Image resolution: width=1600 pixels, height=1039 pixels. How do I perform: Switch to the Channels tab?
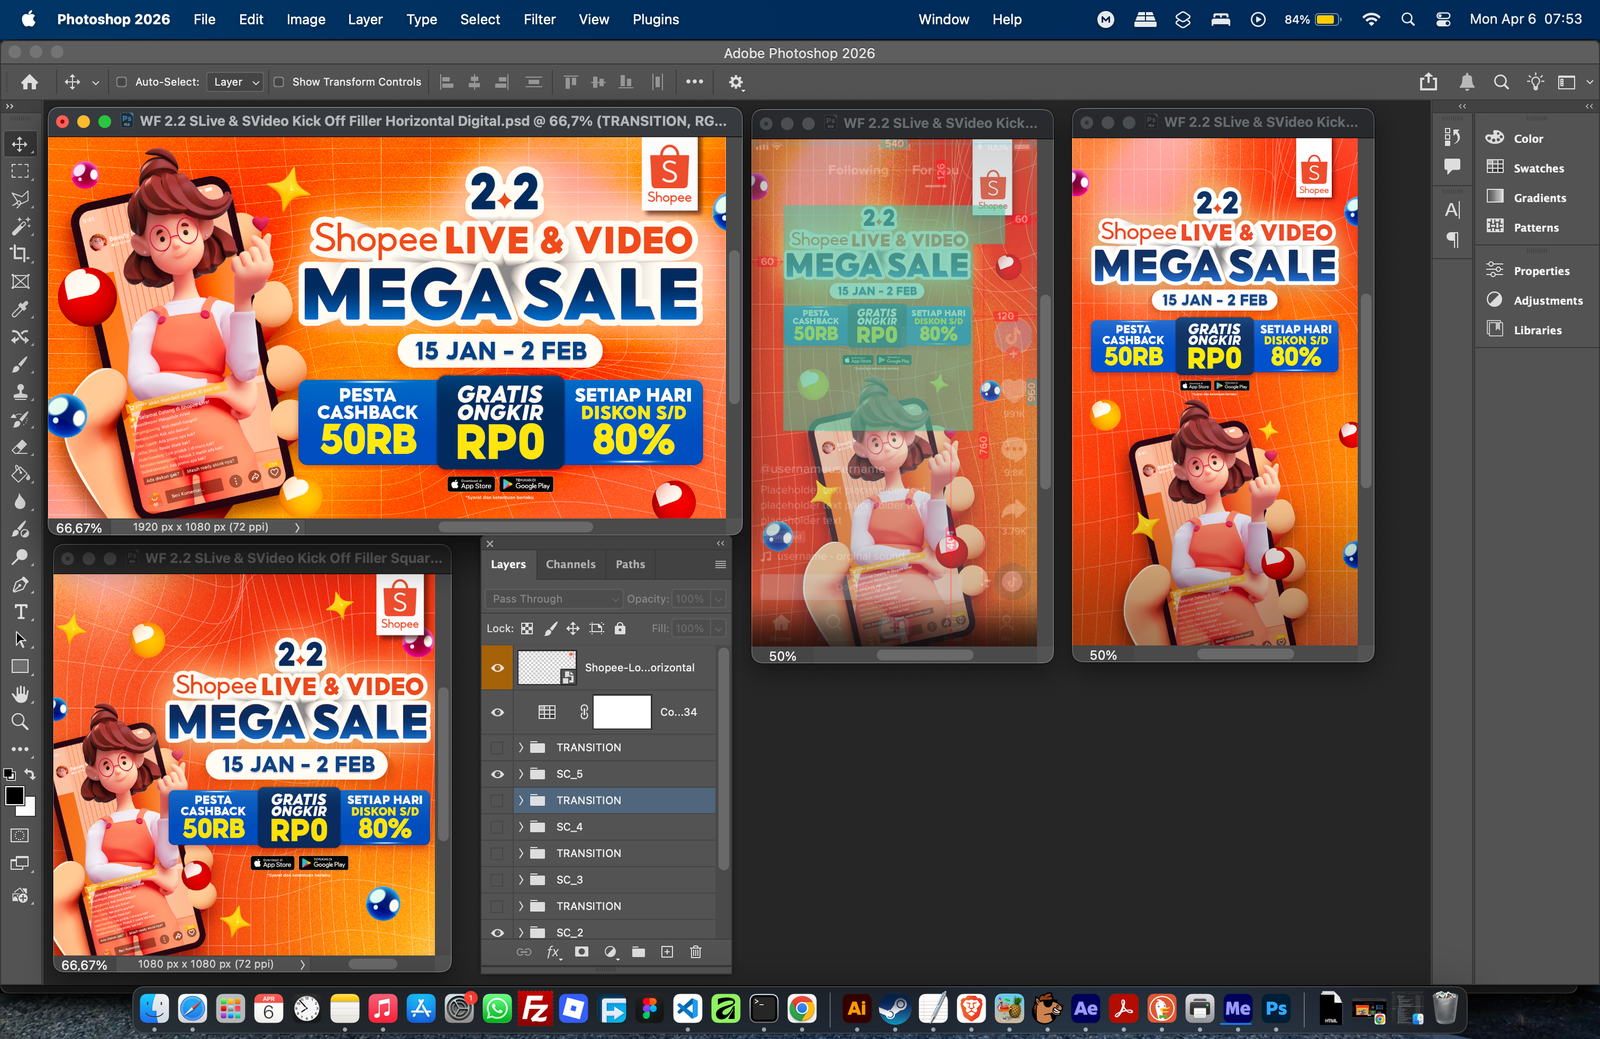pyautogui.click(x=571, y=564)
